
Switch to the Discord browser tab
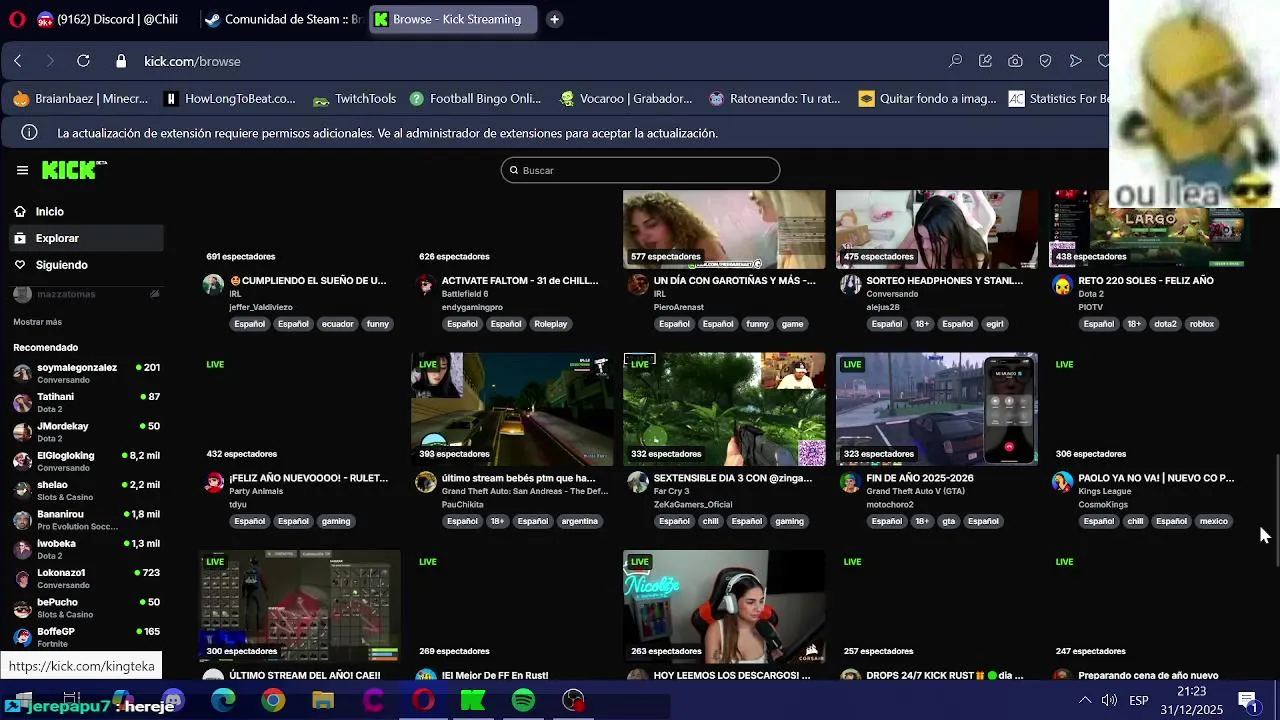[x=113, y=19]
